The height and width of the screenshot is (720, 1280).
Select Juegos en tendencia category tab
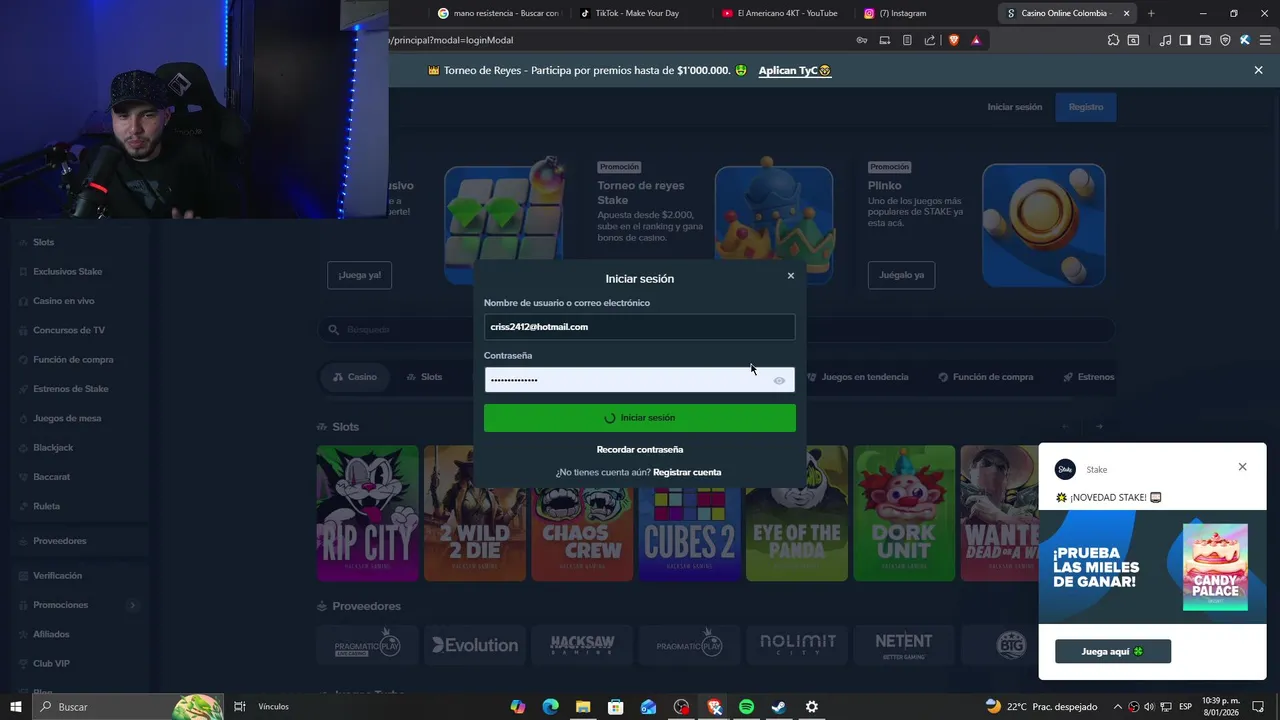tap(857, 377)
